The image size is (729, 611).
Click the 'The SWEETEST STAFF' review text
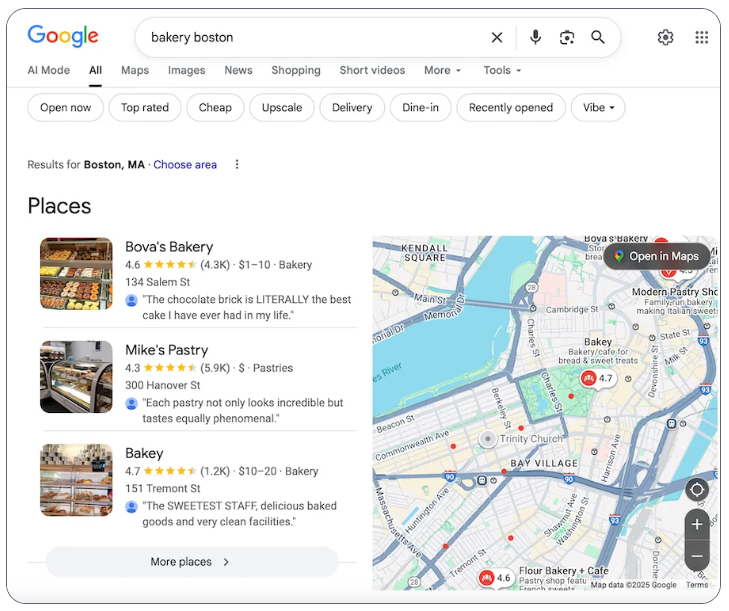239,514
